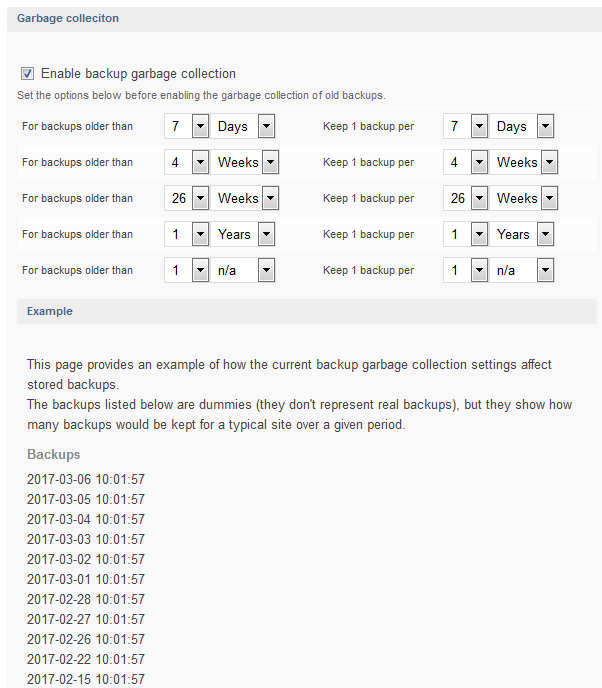602x688 pixels.
Task: Open first row 'older than' Days unit dropdown
Action: click(x=244, y=127)
